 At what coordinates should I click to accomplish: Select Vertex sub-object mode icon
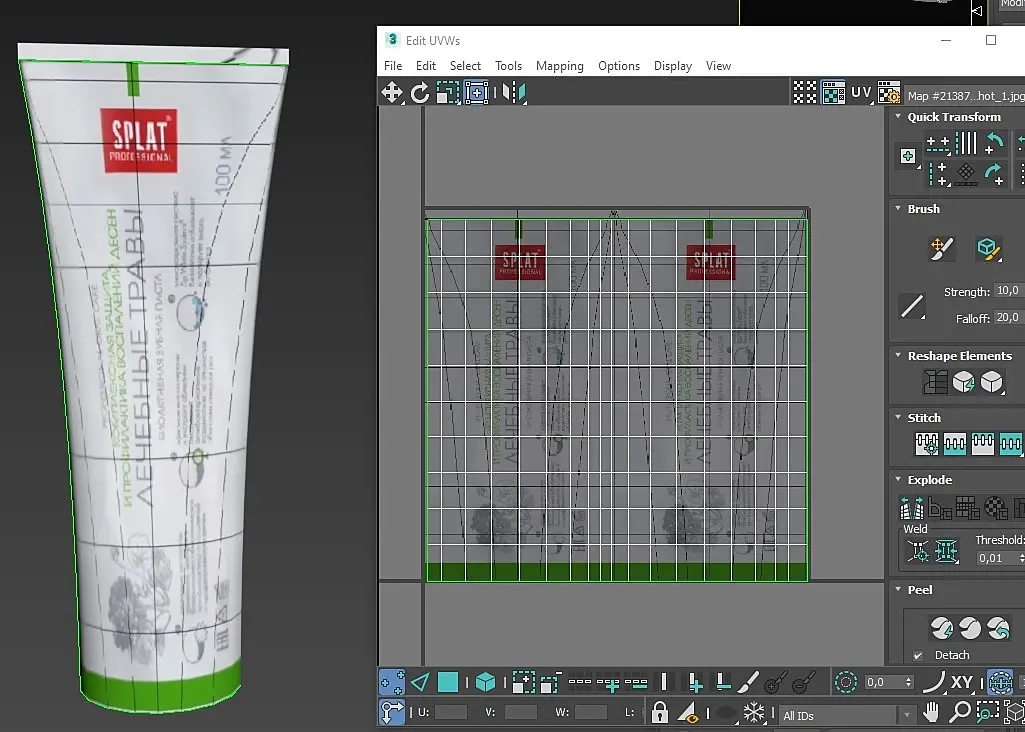click(x=392, y=682)
